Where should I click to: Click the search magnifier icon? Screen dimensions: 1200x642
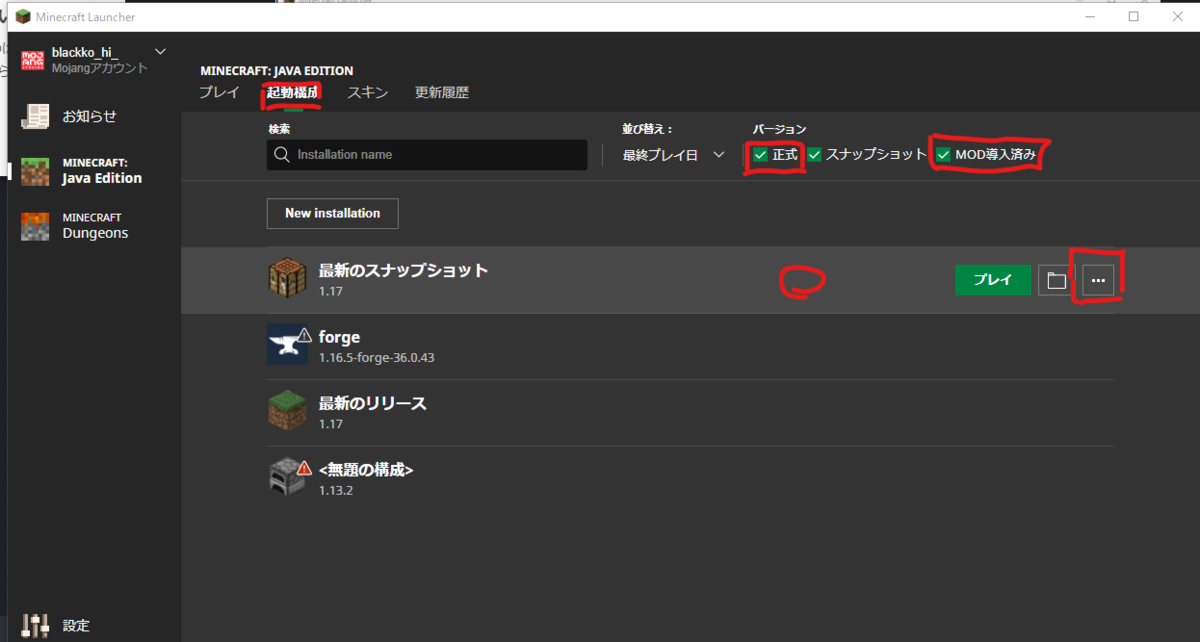(281, 155)
